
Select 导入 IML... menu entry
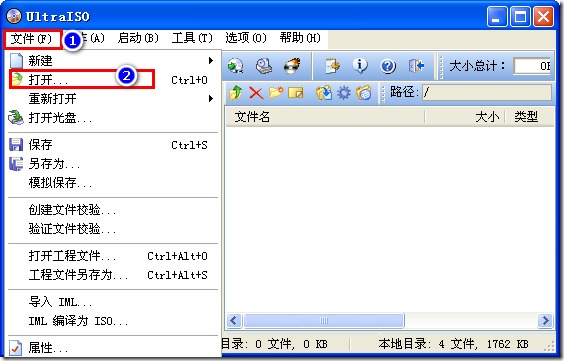113,302
